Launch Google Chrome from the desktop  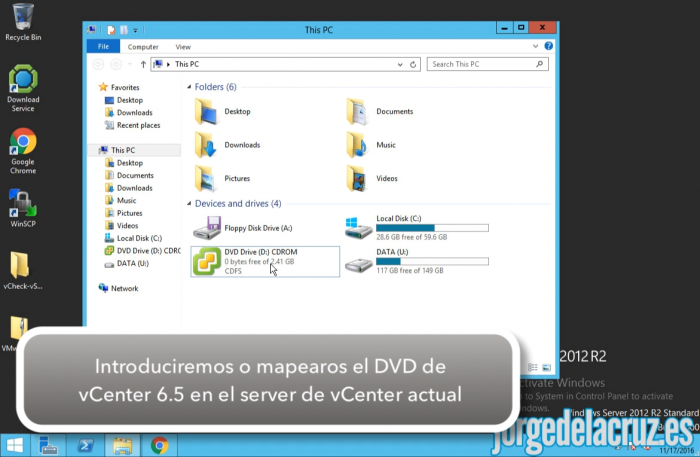click(x=23, y=151)
